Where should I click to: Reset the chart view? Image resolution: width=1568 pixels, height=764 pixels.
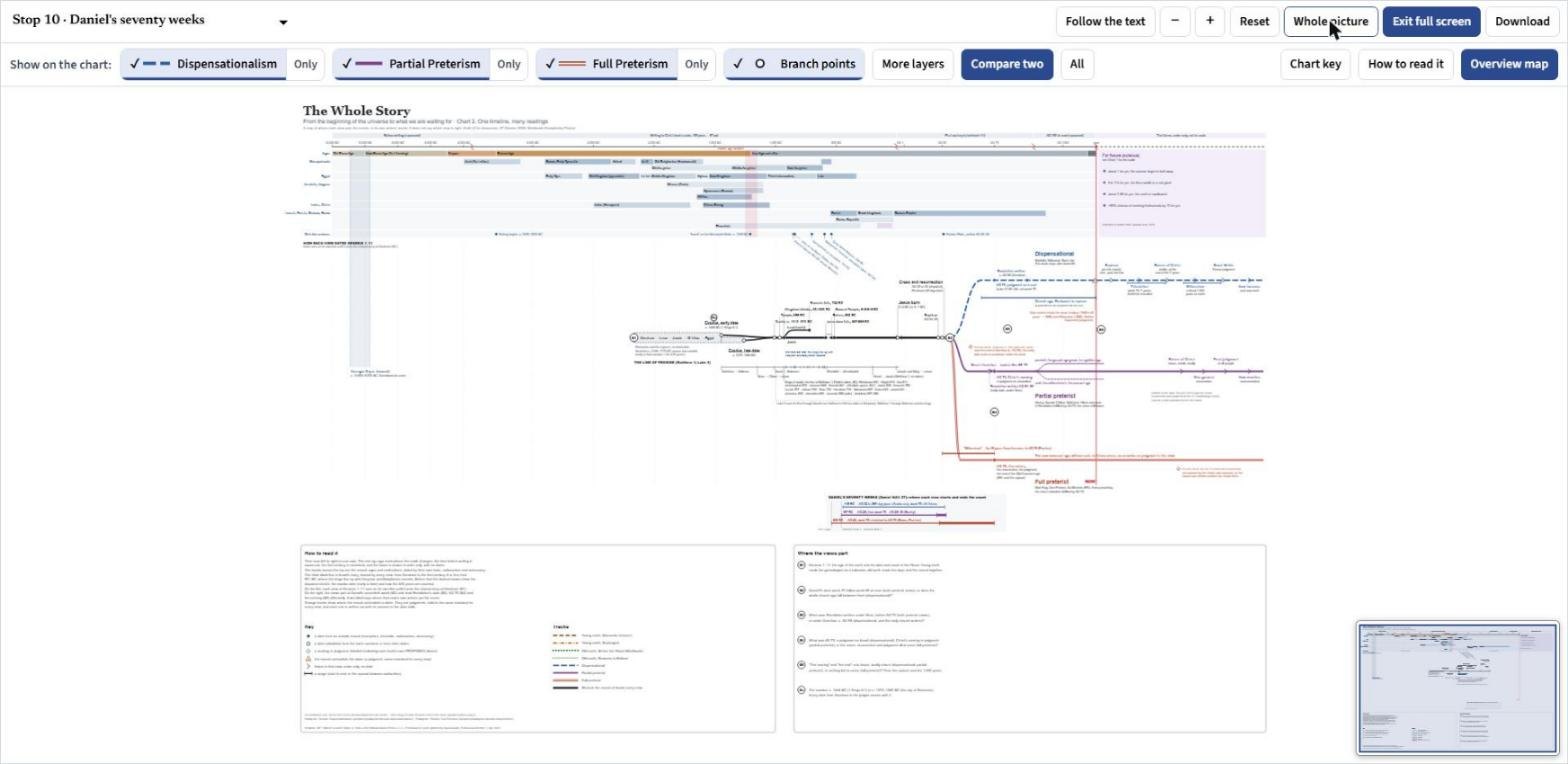[1254, 21]
